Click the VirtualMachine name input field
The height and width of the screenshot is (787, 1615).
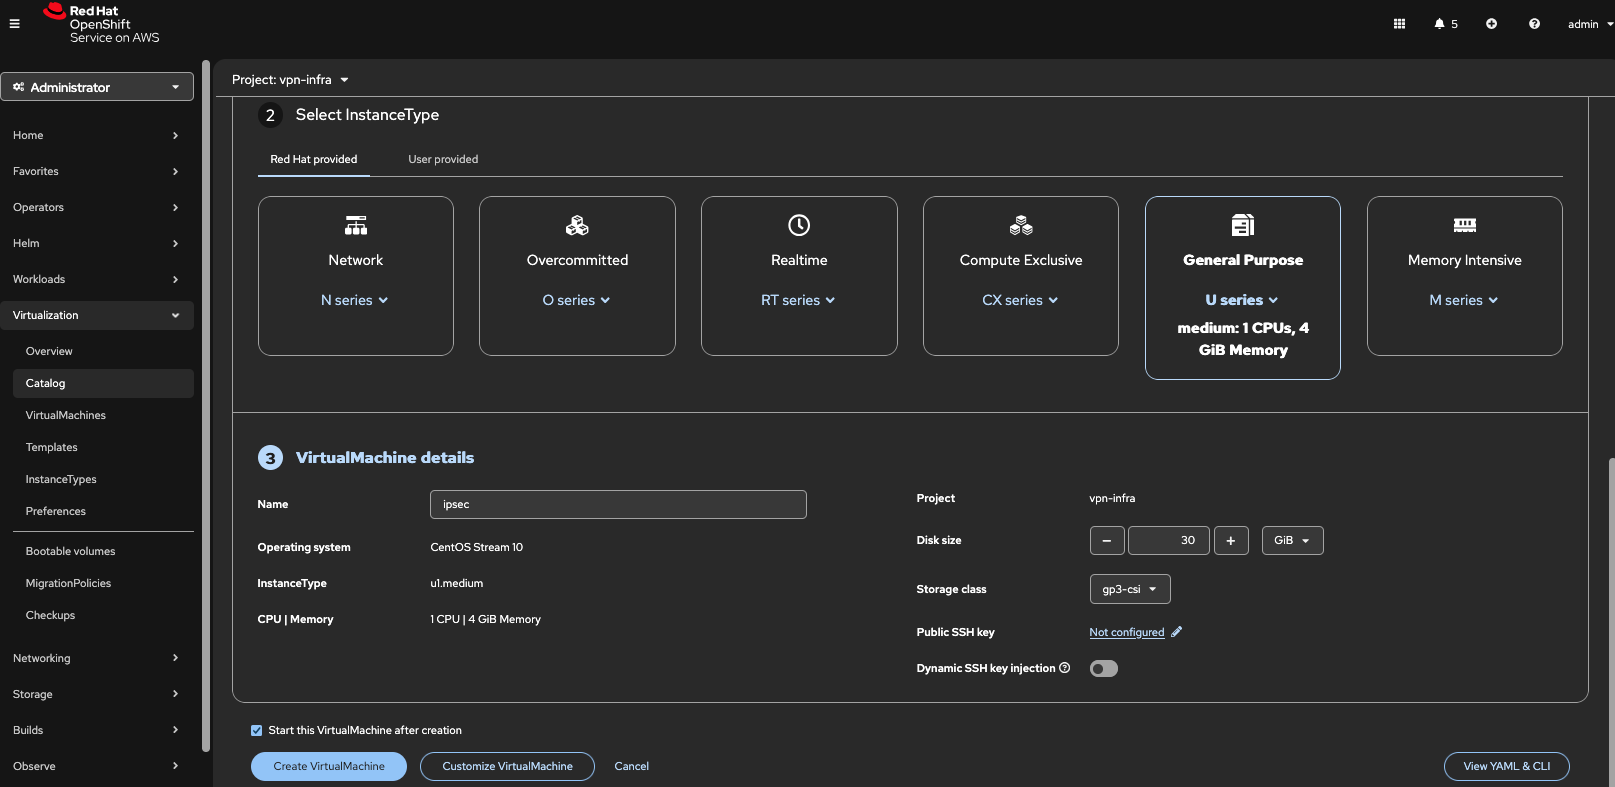point(618,505)
